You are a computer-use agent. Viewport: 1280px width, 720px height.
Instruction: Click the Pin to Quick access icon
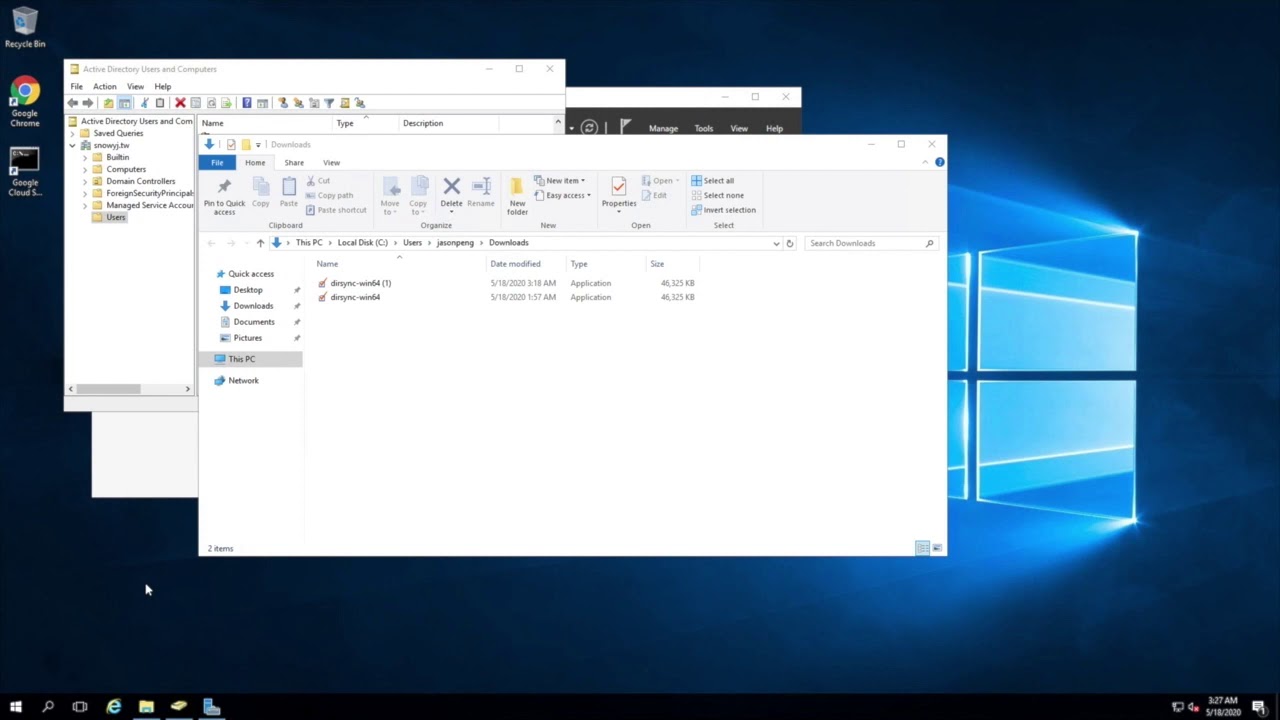[x=224, y=186]
